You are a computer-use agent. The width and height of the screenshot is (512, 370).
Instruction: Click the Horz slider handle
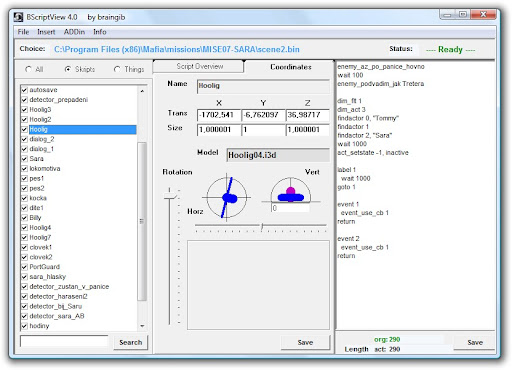262,227
